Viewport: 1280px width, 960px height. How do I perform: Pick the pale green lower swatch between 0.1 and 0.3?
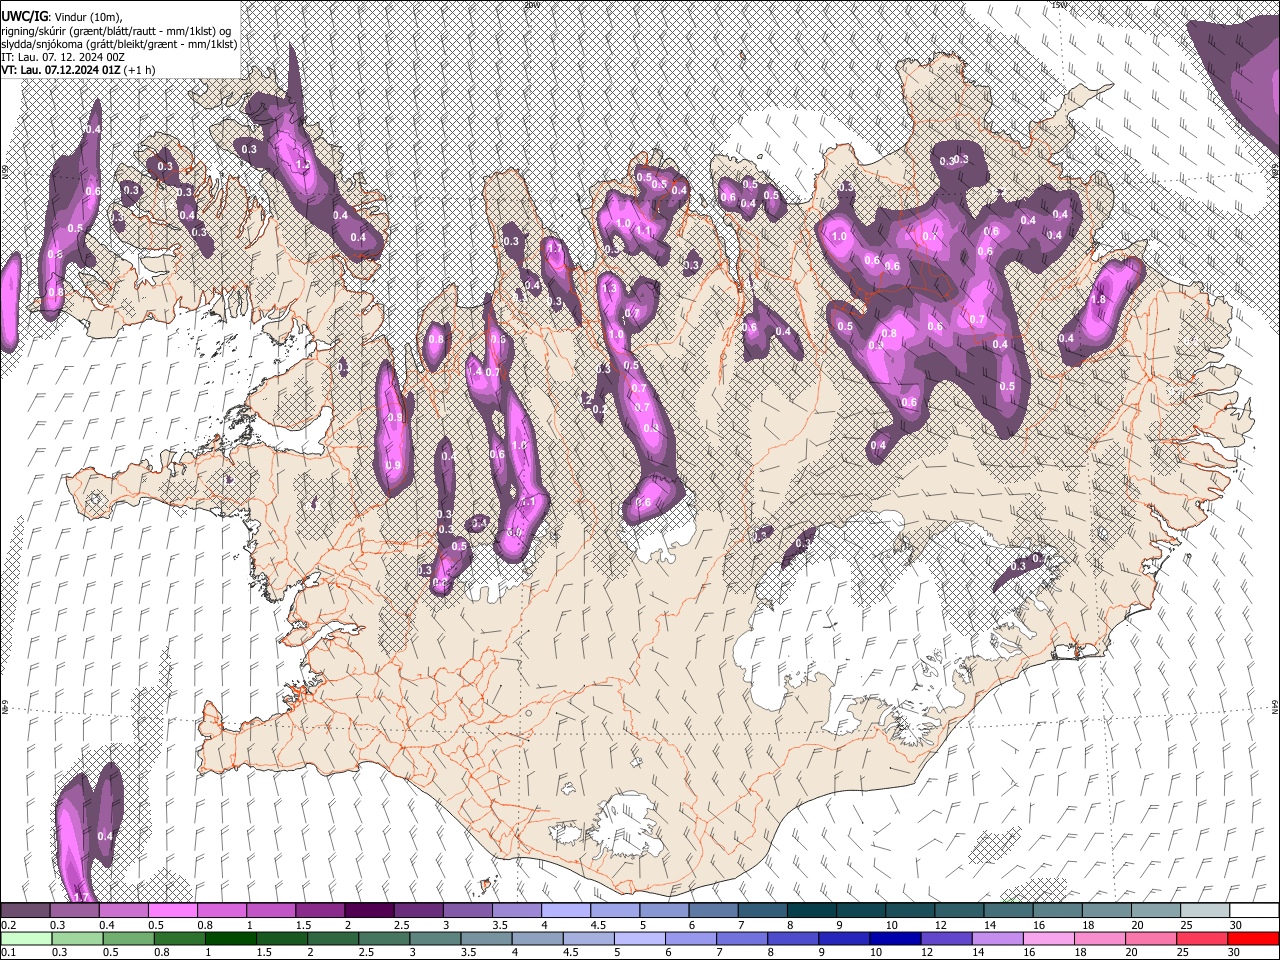[x=26, y=938]
